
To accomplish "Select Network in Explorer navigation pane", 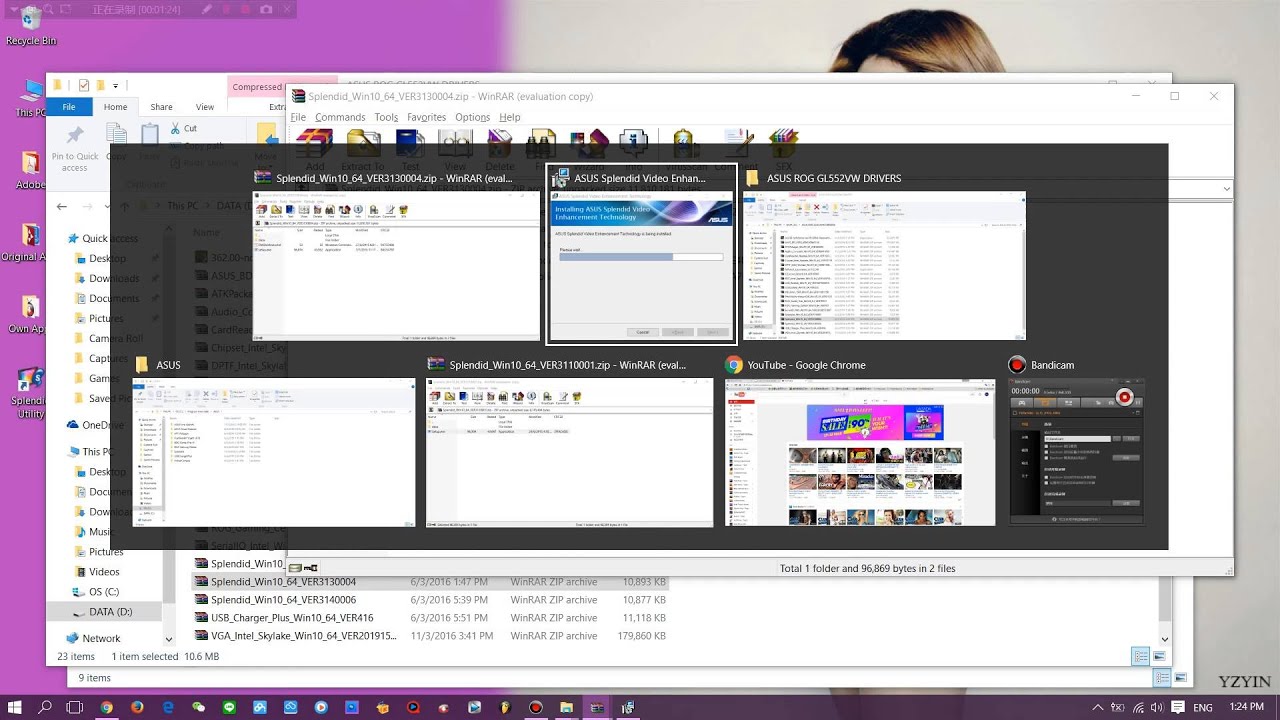I will click(x=101, y=638).
